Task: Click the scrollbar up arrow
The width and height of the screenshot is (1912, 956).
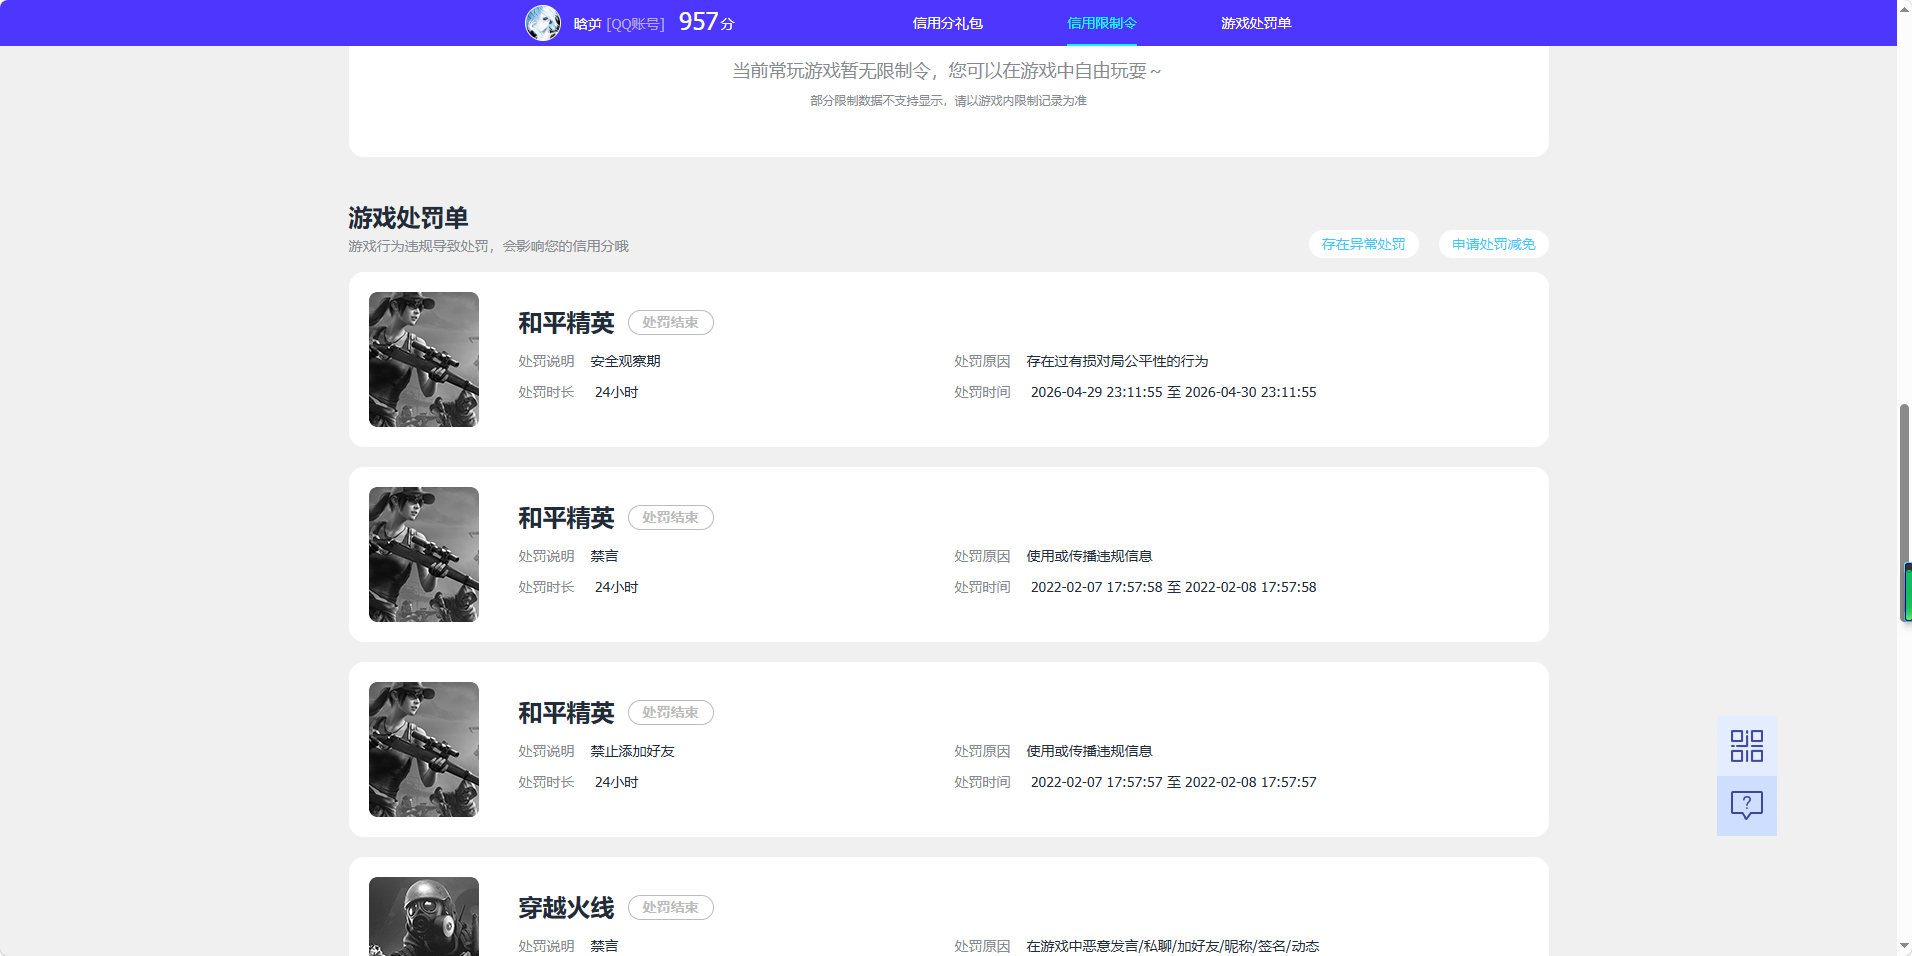Action: point(1904,8)
